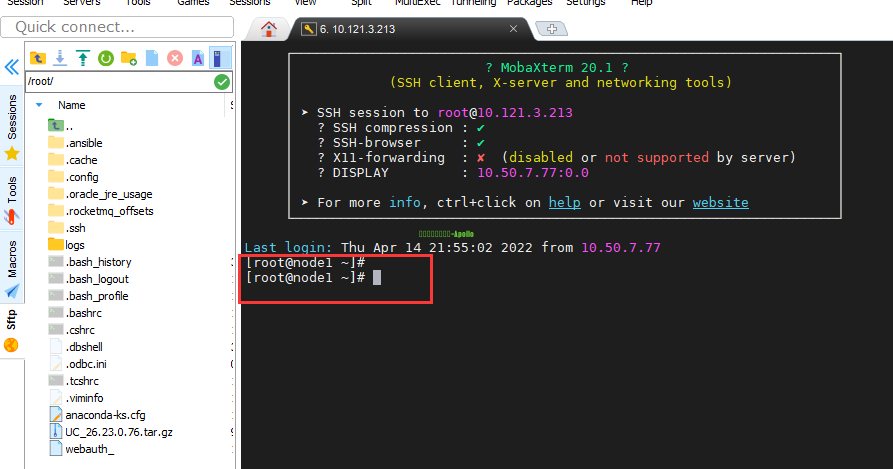Go to parent directory using SFTP toolbar icon
The image size is (893, 469).
tap(37, 58)
